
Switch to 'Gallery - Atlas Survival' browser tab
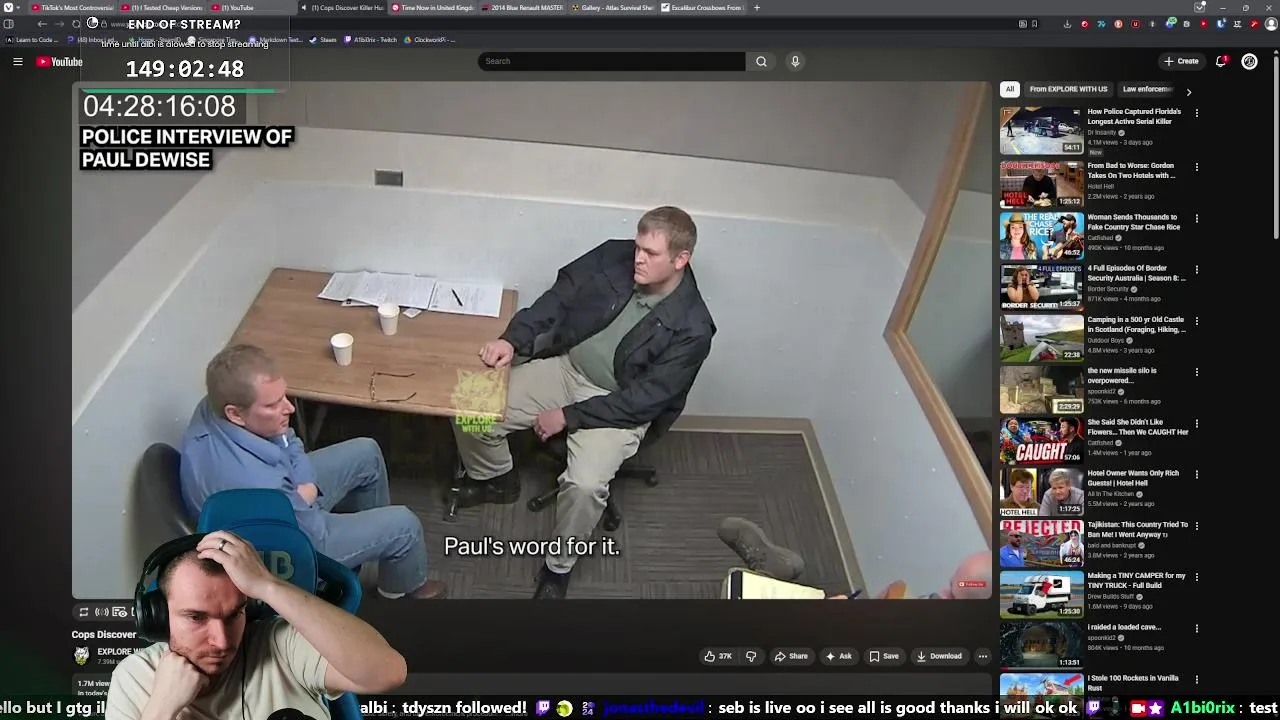(610, 8)
